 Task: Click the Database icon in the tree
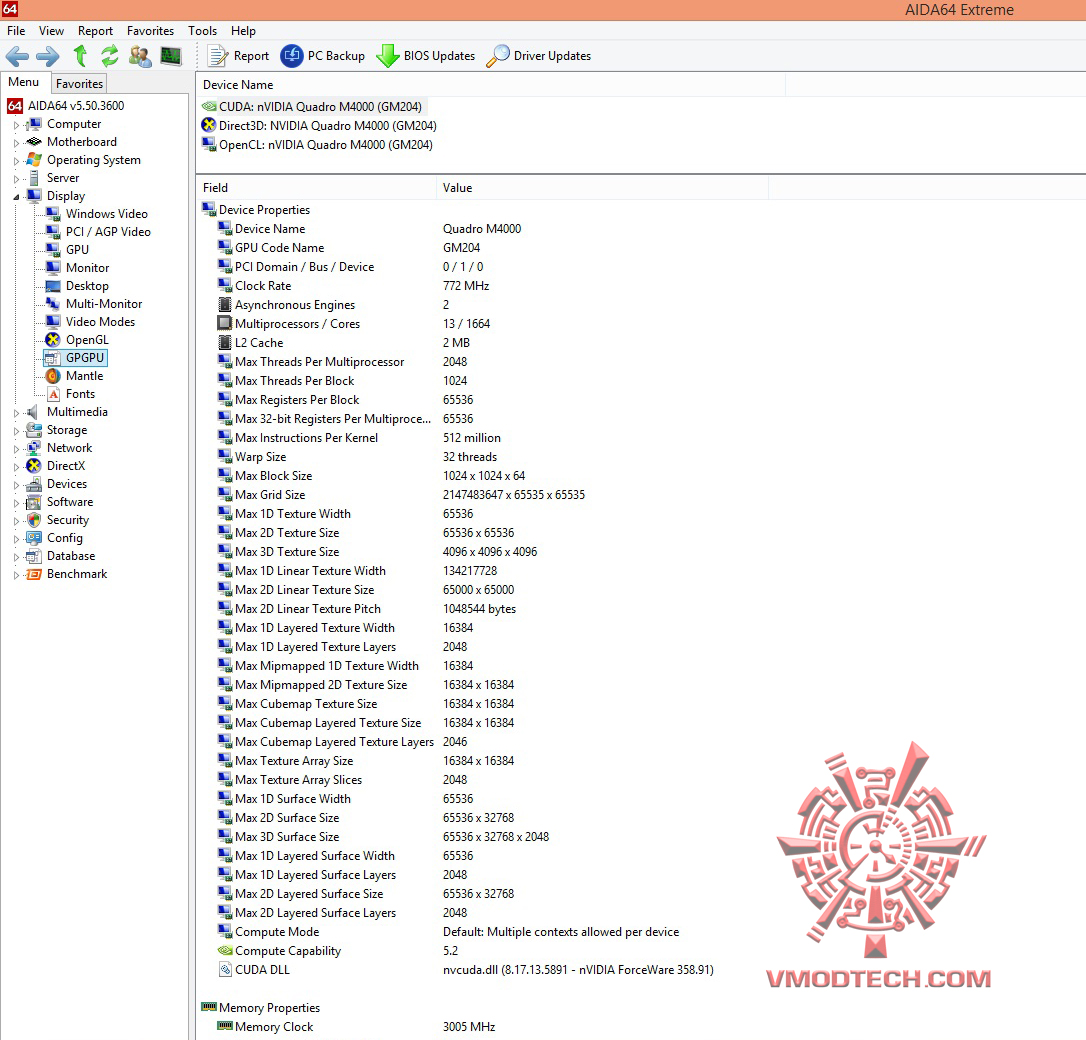(x=33, y=556)
